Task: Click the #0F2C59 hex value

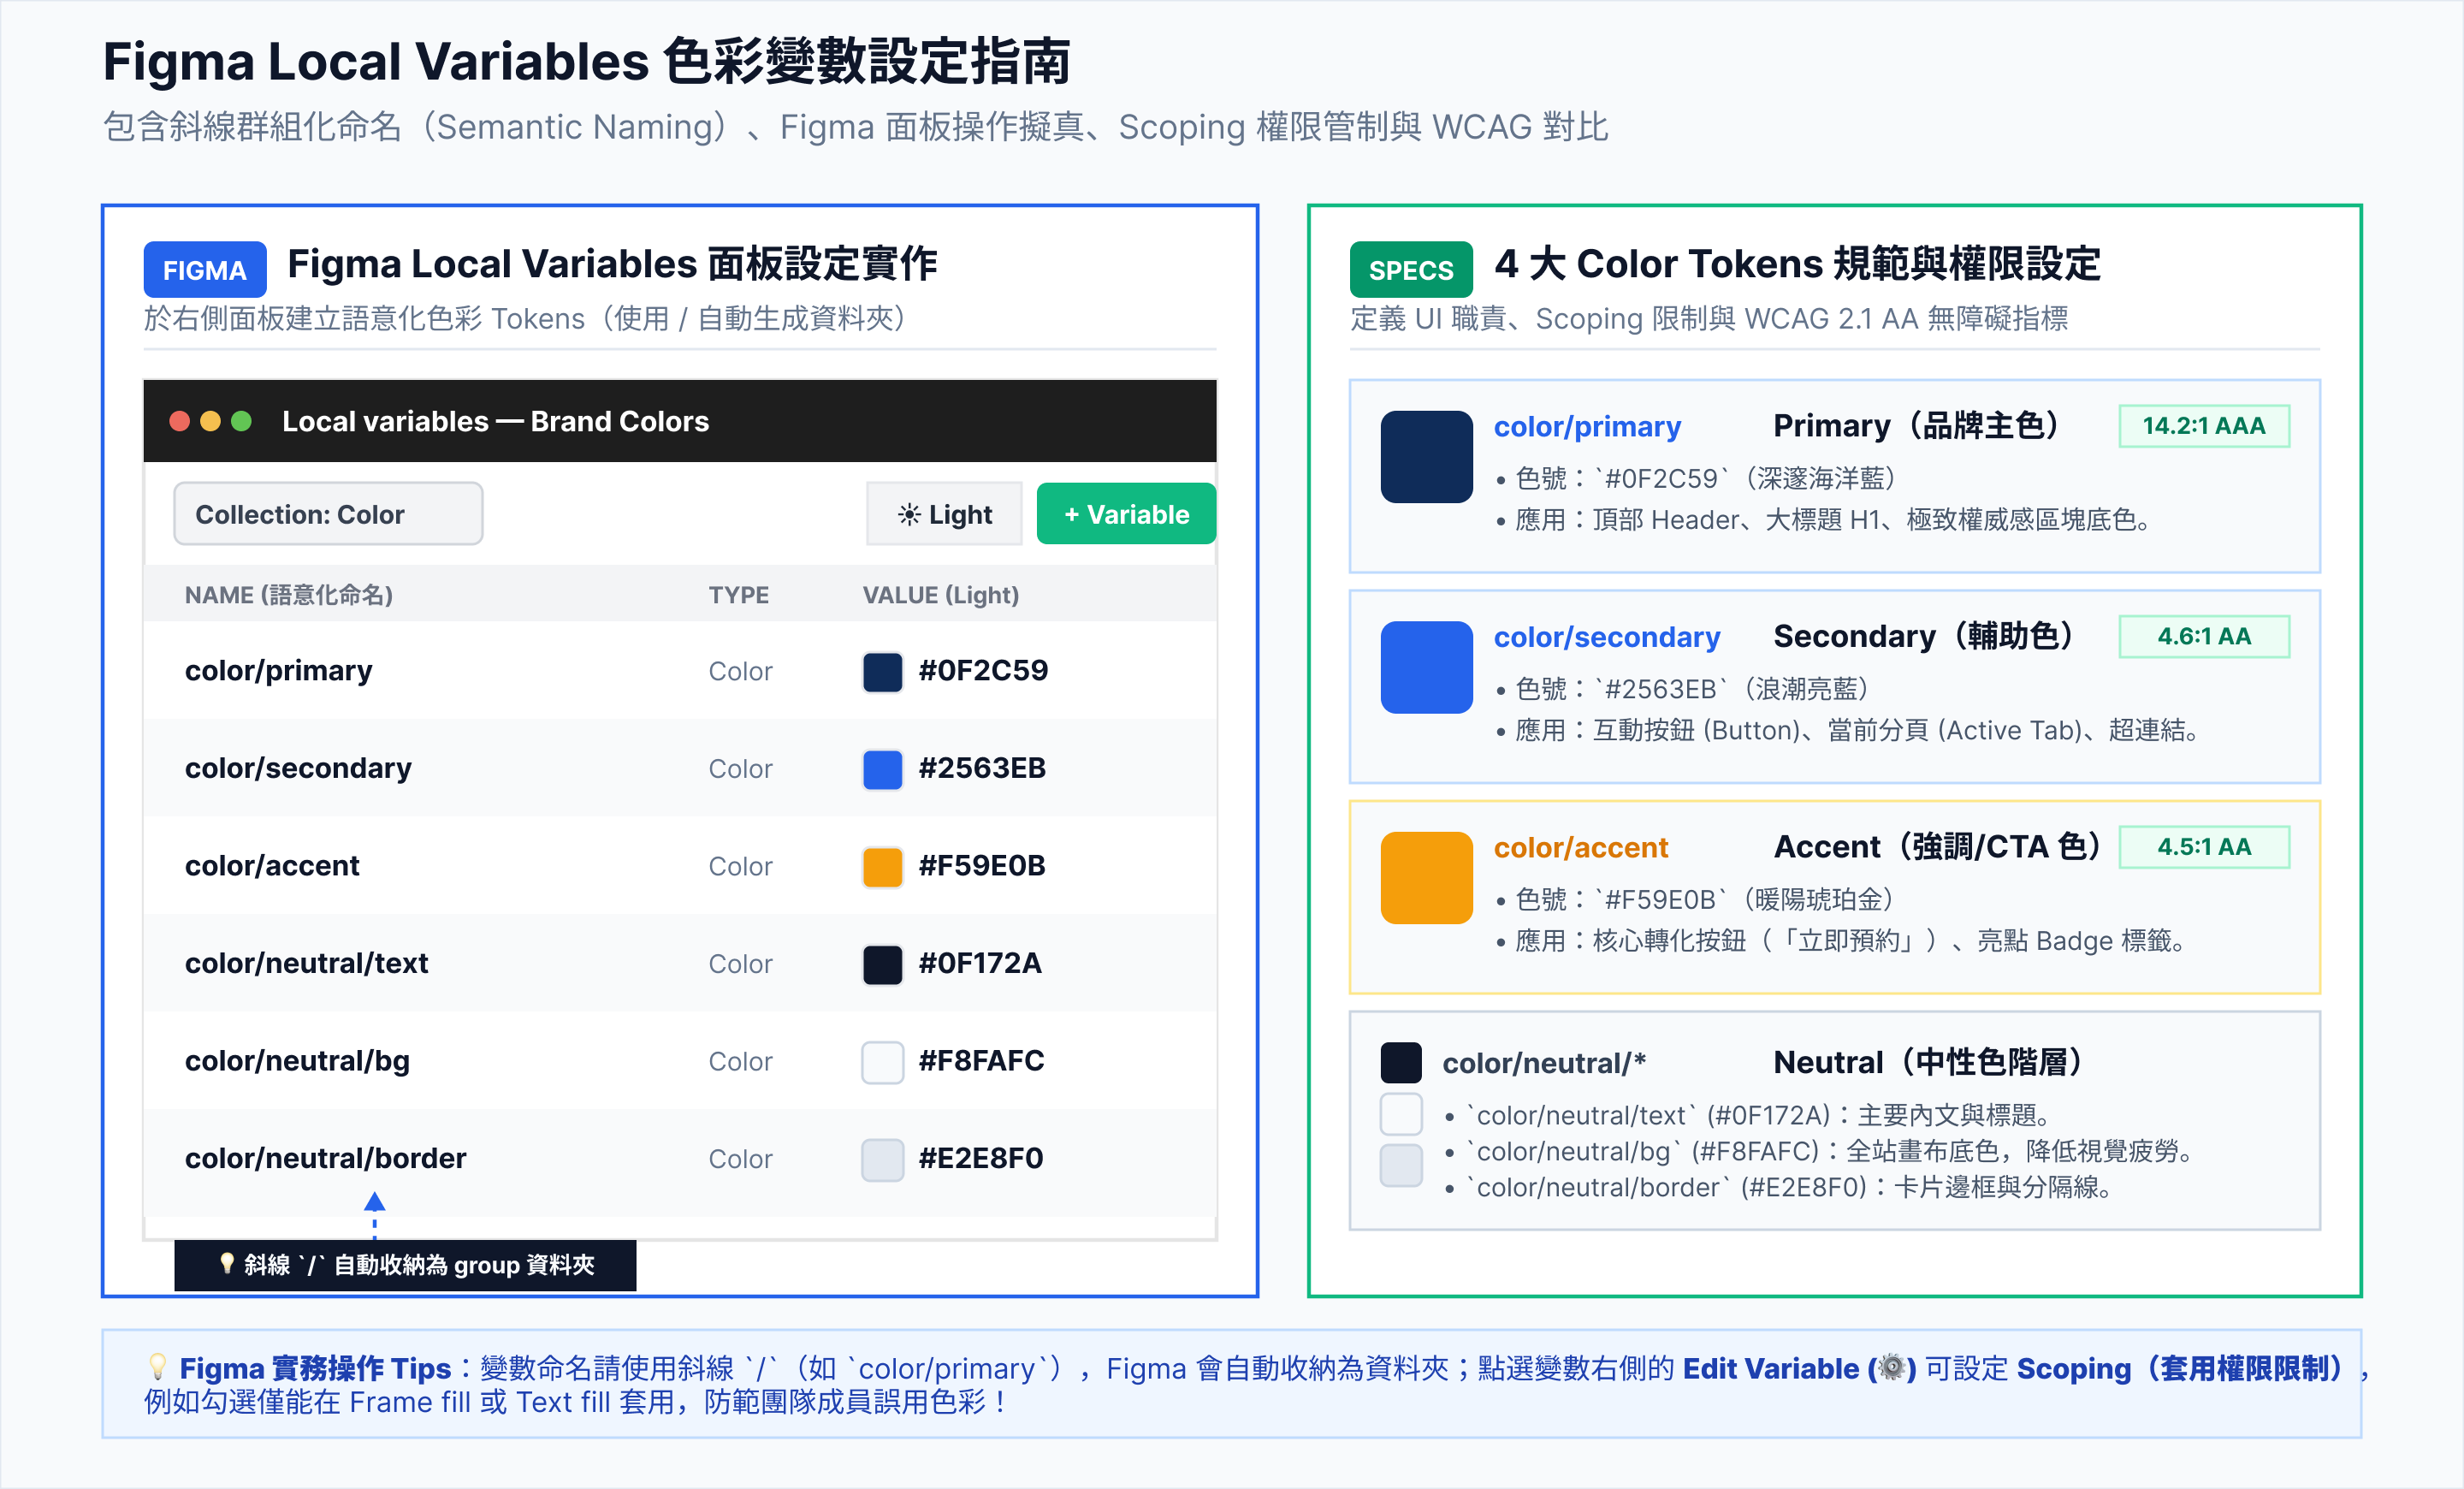Action: pyautogui.click(x=983, y=670)
